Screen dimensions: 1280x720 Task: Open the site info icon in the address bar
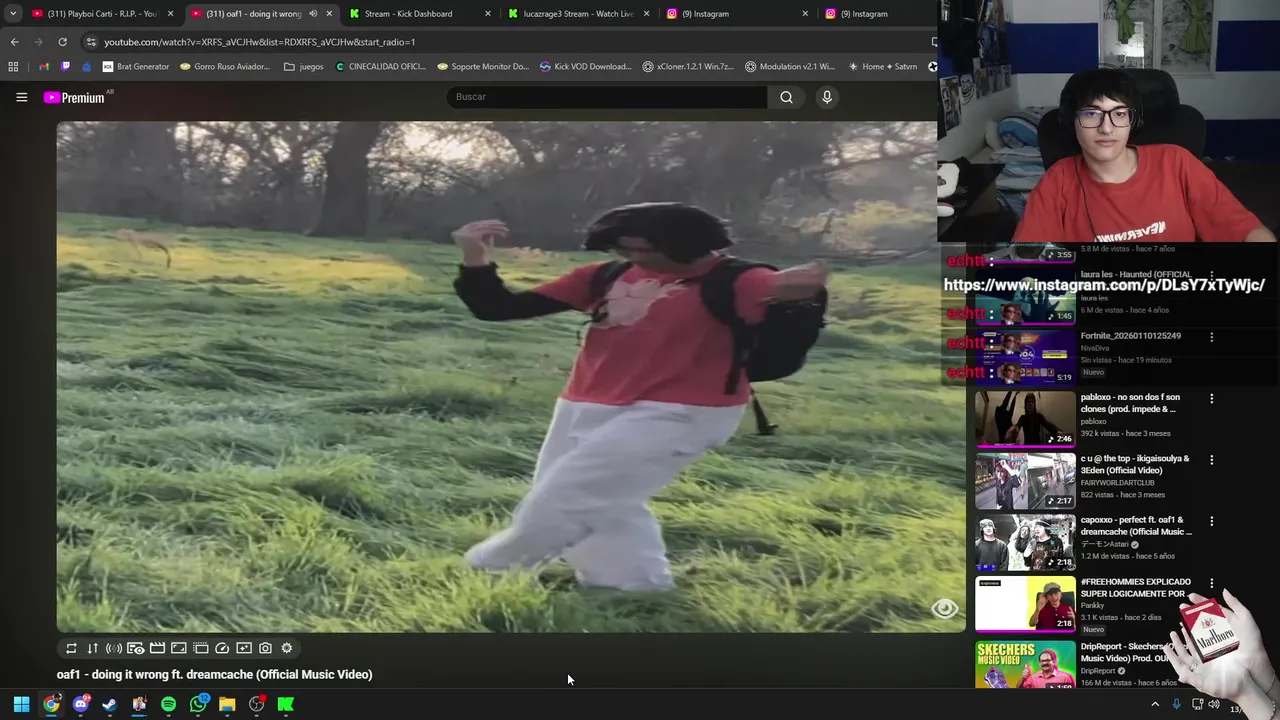pyautogui.click(x=91, y=42)
